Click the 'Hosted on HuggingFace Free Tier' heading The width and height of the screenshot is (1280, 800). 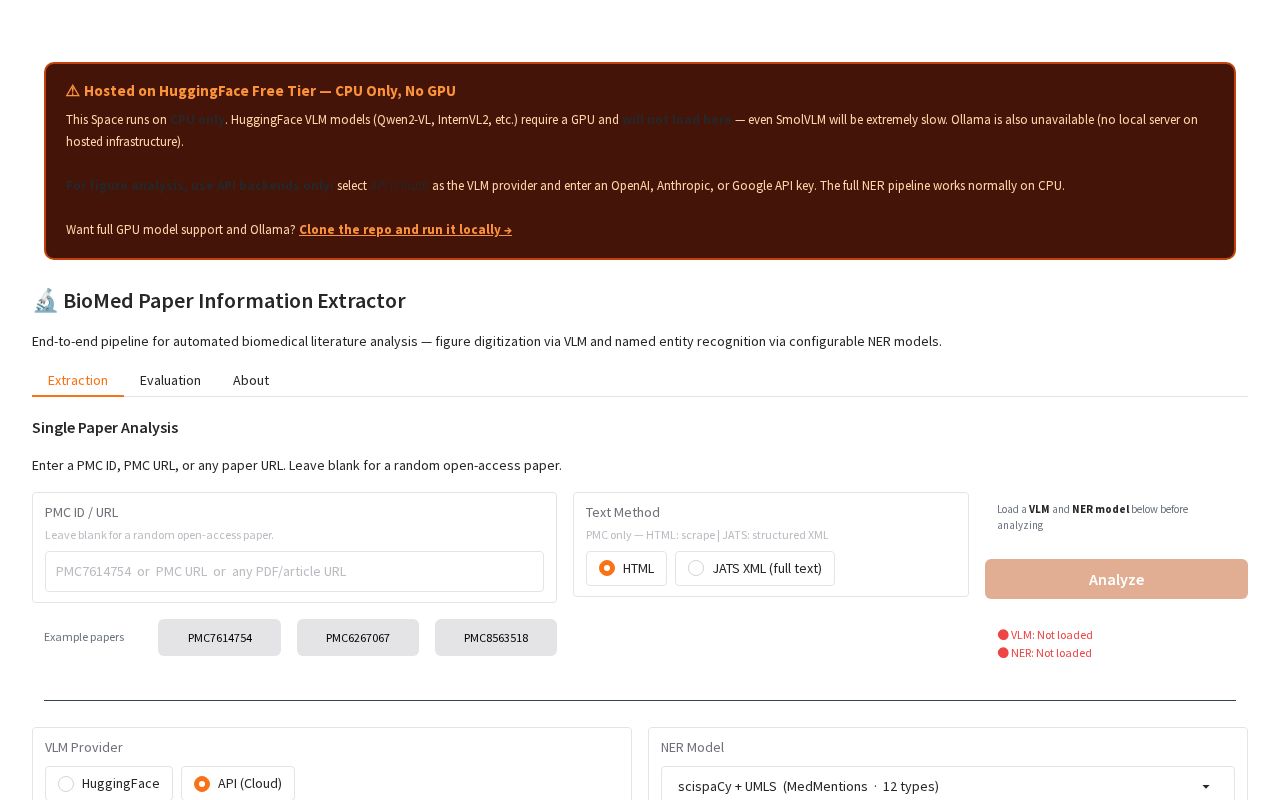[x=270, y=91]
